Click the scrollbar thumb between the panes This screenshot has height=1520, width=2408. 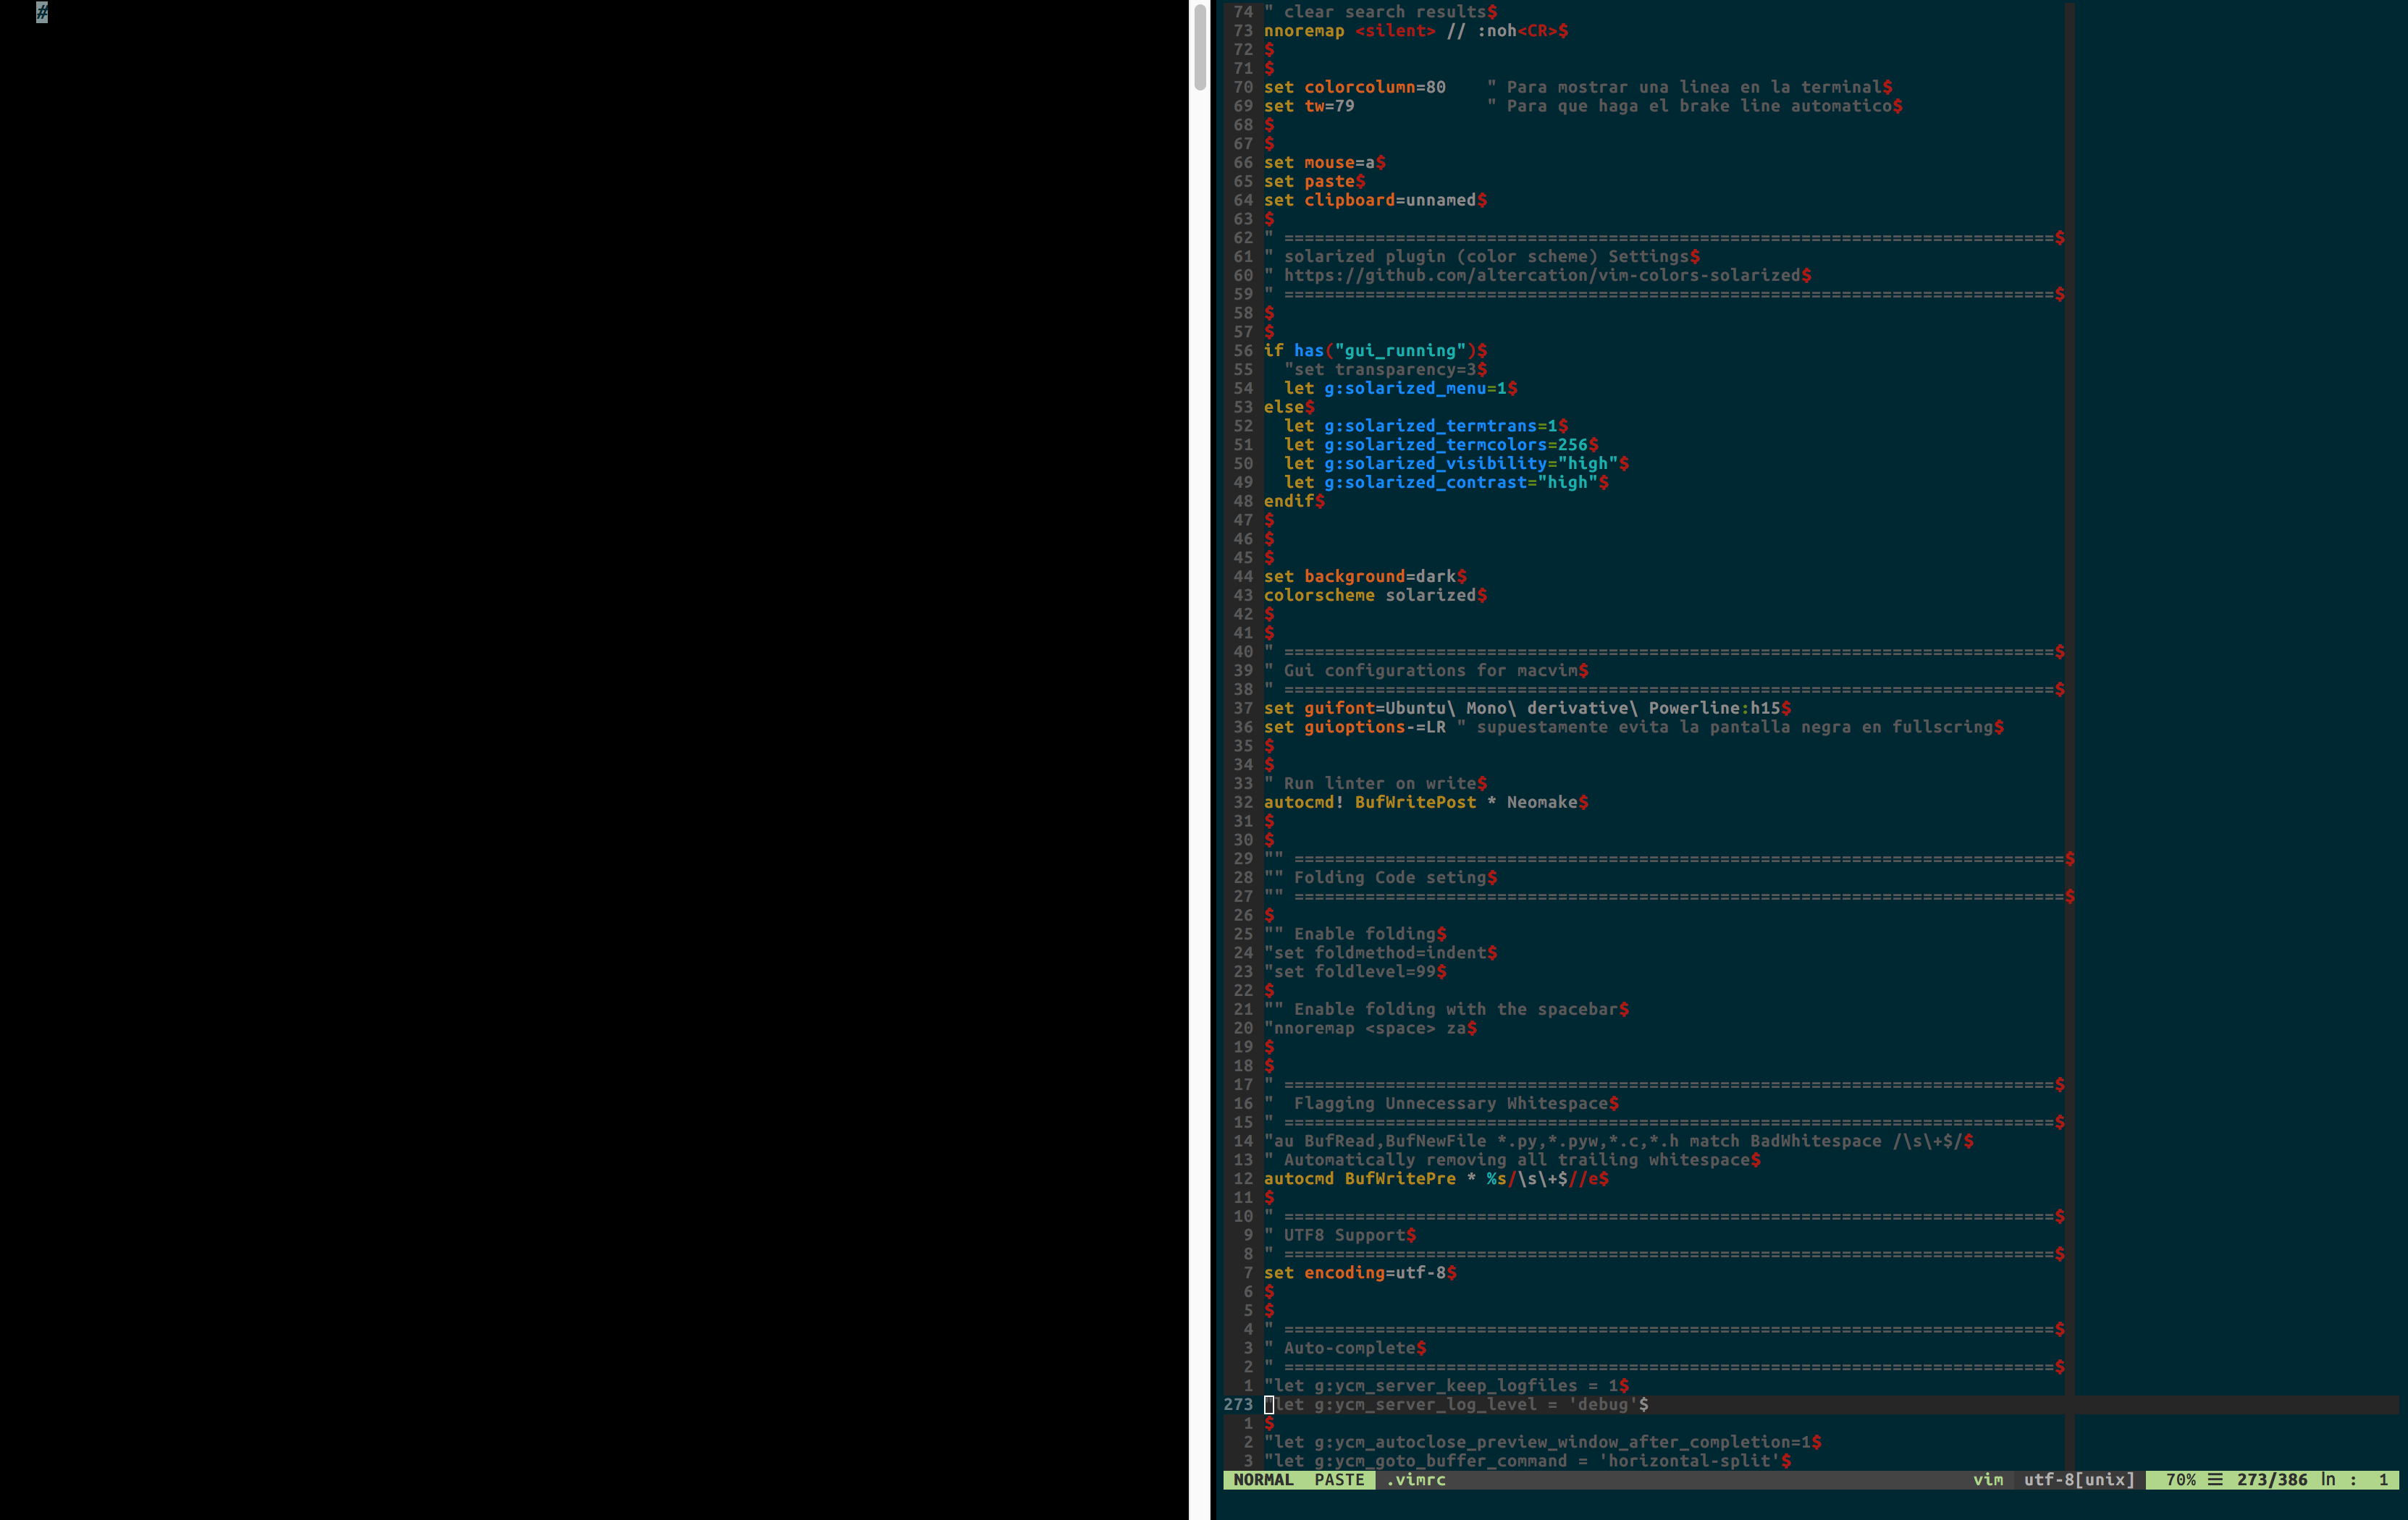pyautogui.click(x=1200, y=47)
